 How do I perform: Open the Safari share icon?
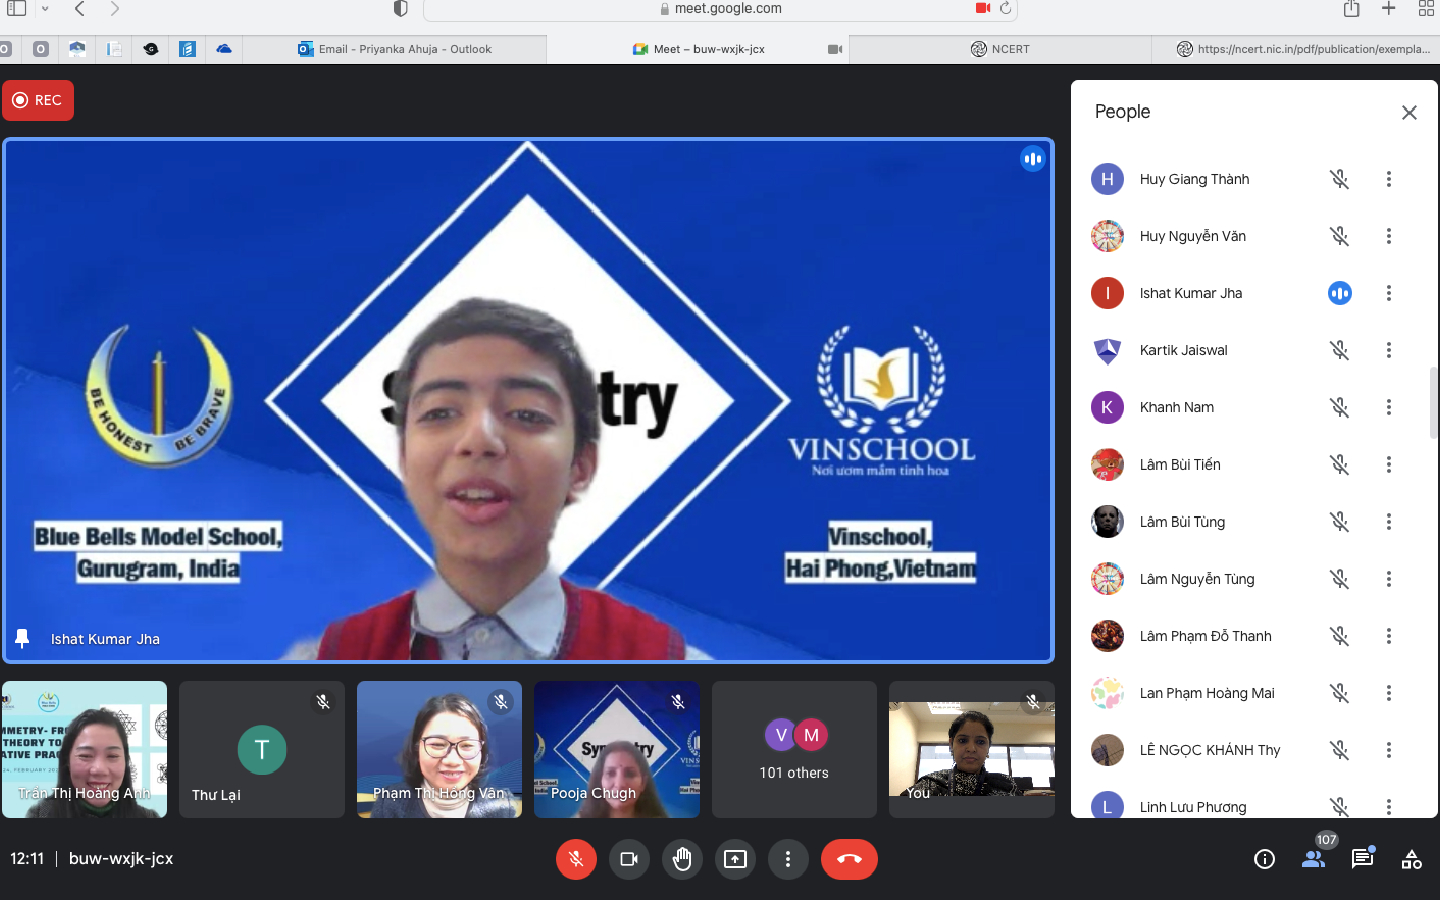click(x=1352, y=8)
